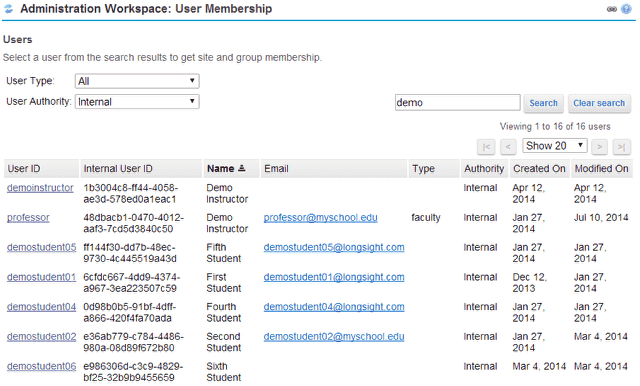Click internal ID starting '48dbacb1-0470-4012'

pos(133,223)
